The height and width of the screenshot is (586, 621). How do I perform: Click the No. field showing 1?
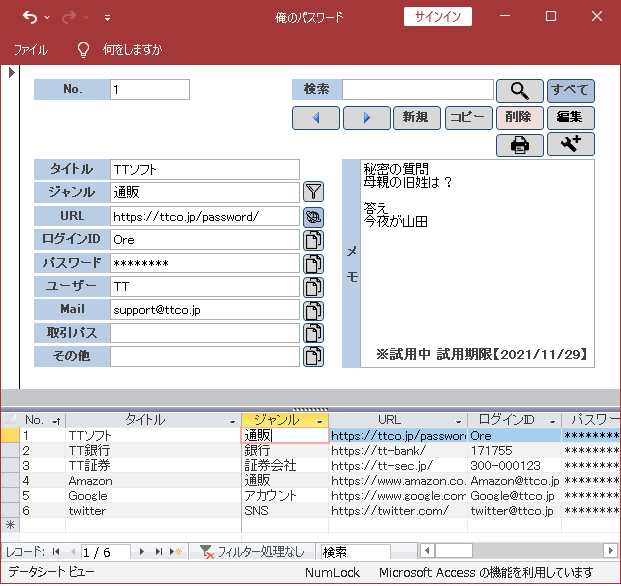150,89
